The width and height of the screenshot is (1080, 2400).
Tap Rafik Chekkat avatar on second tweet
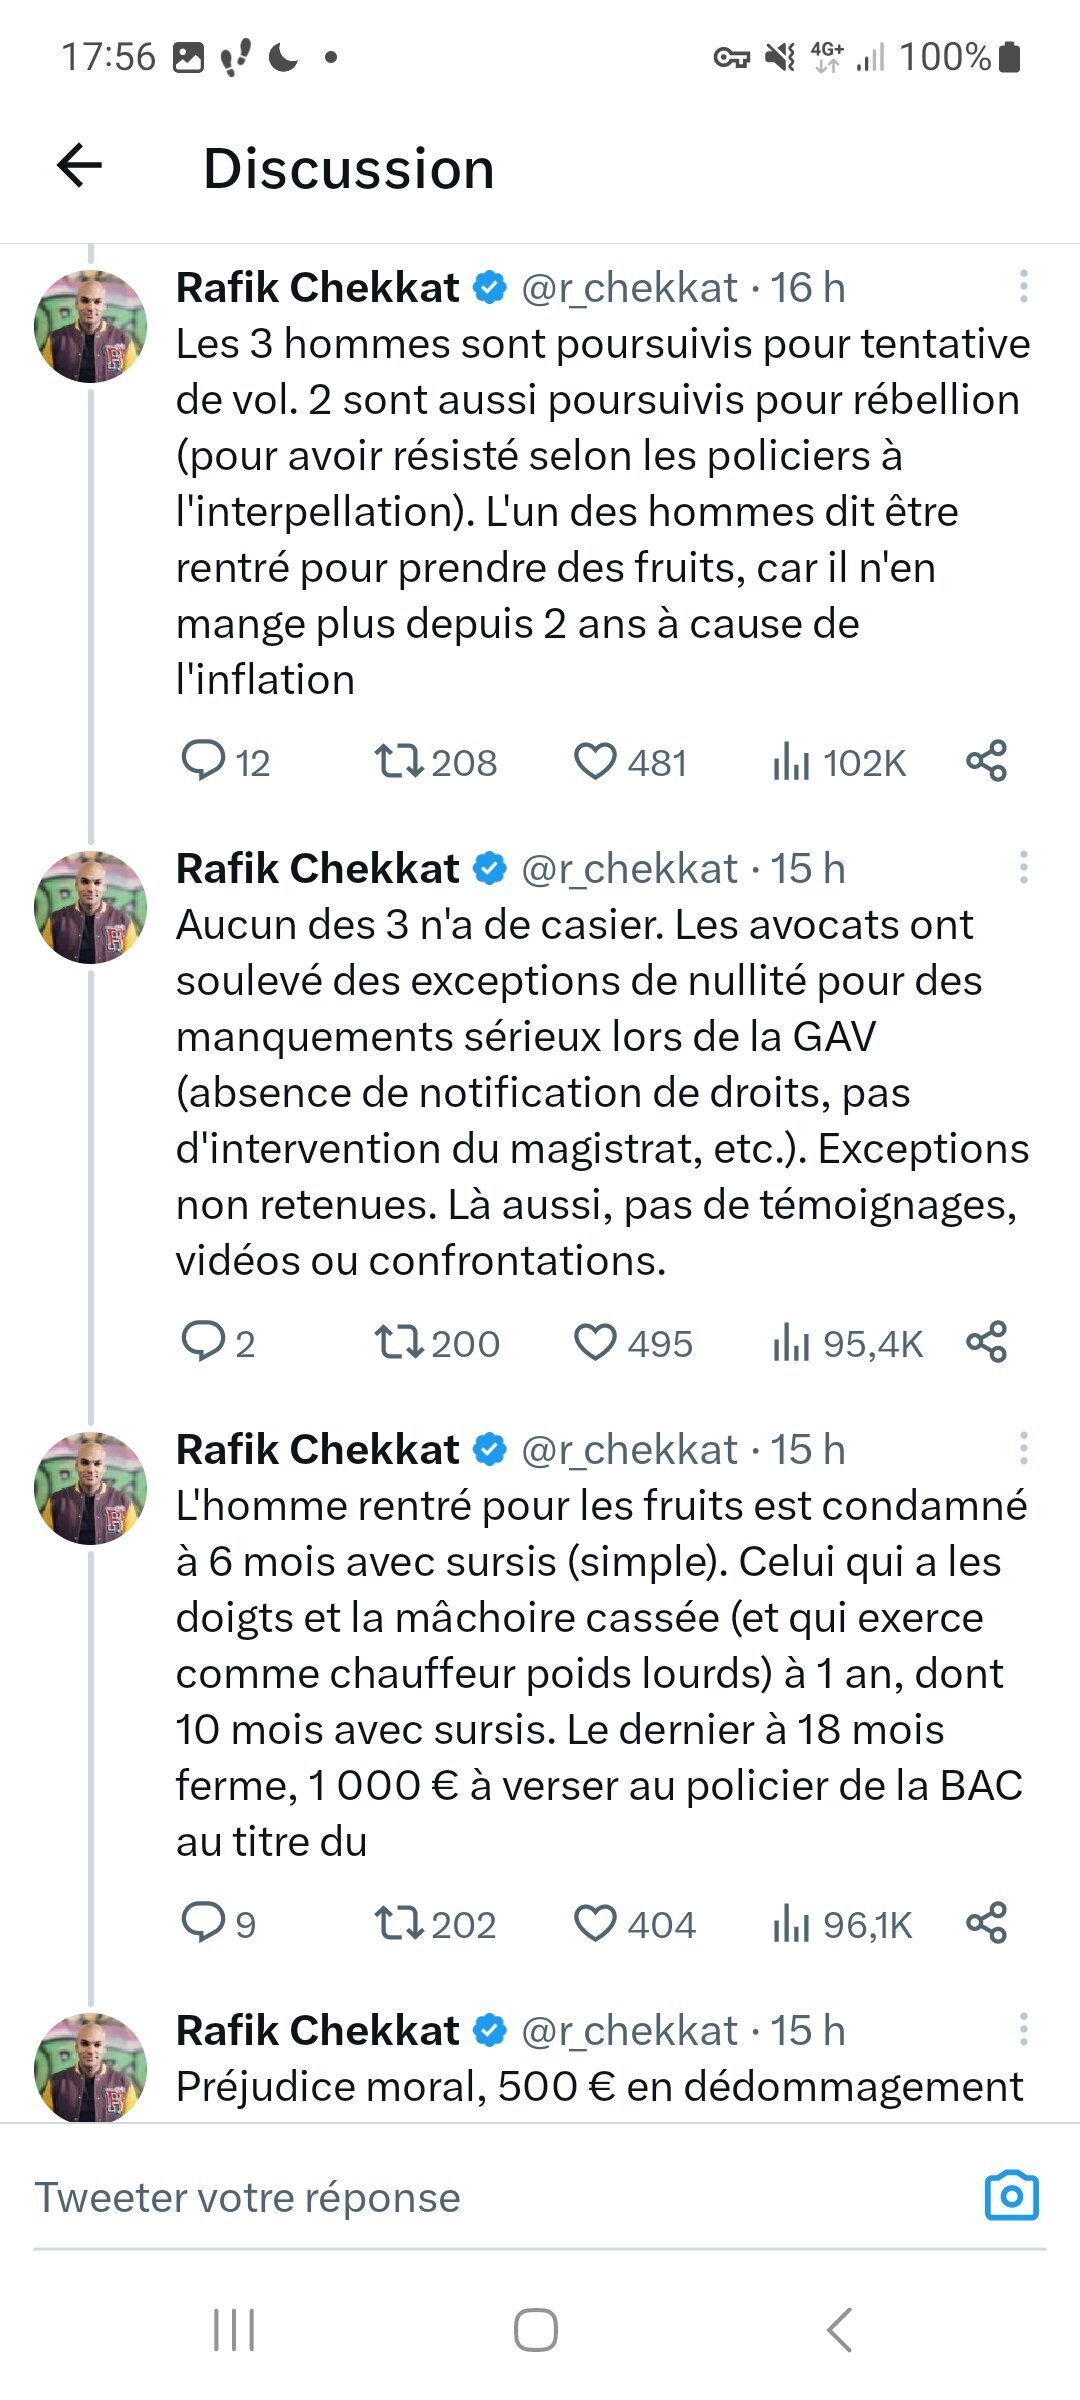90,907
